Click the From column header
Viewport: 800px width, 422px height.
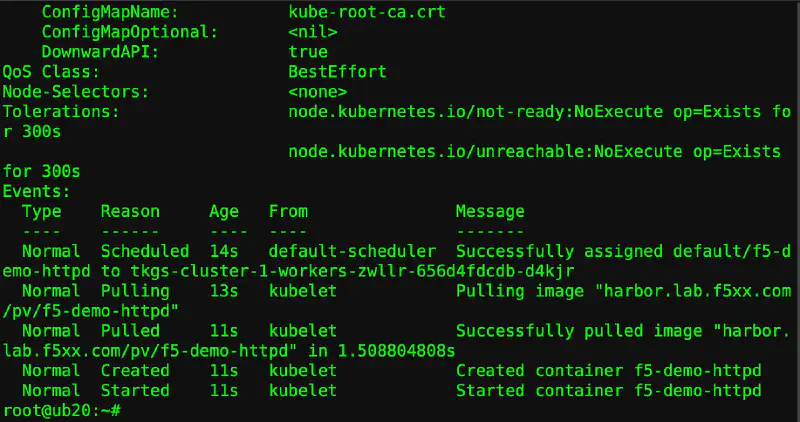[288, 211]
